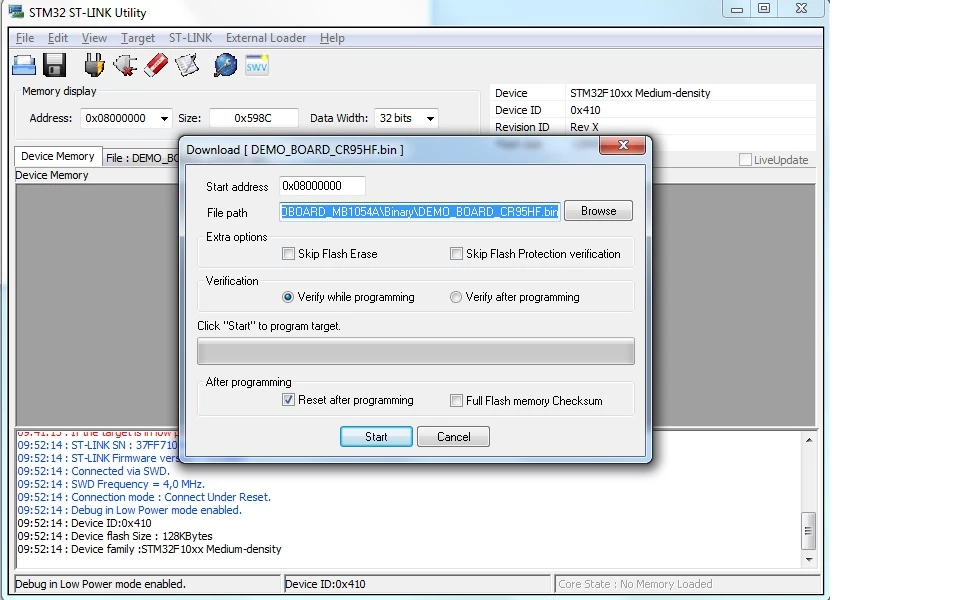
Task: Click Cancel in Download dialog
Action: [453, 436]
